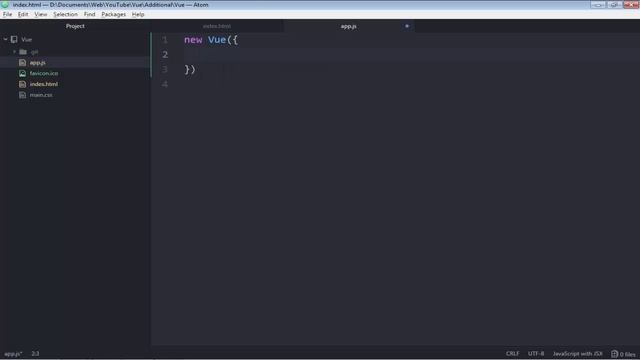Click line number 4 in gutter
The image size is (640, 360).
pos(165,84)
